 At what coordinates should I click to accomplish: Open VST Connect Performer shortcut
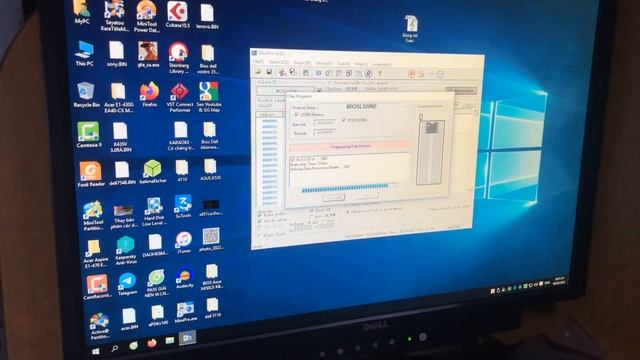pos(179,97)
